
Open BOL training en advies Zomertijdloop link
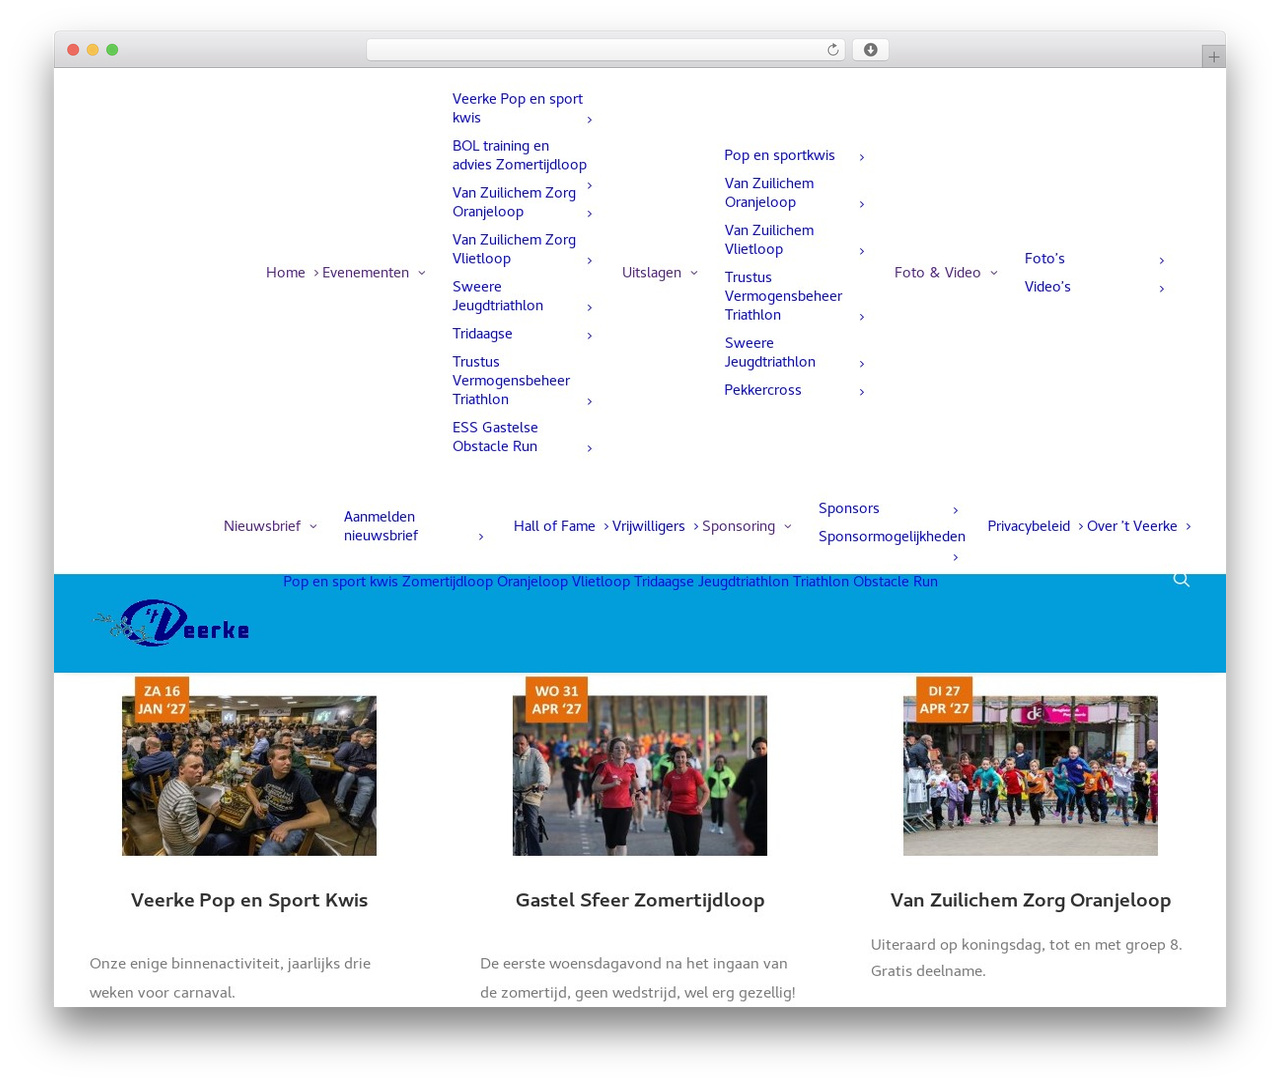(519, 155)
